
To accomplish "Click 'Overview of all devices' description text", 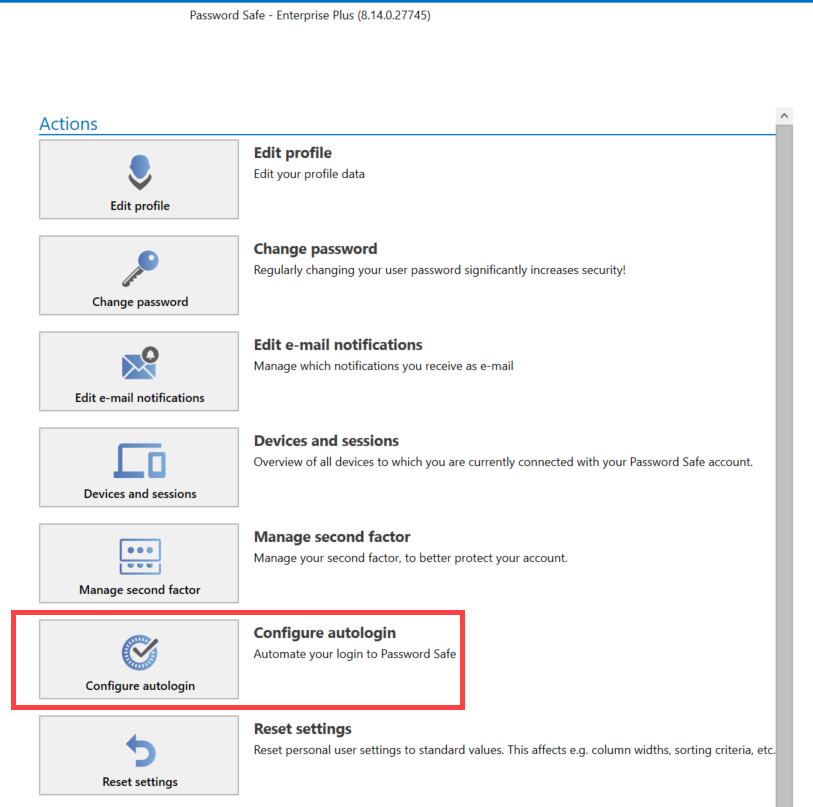I will pyautogui.click(x=503, y=462).
